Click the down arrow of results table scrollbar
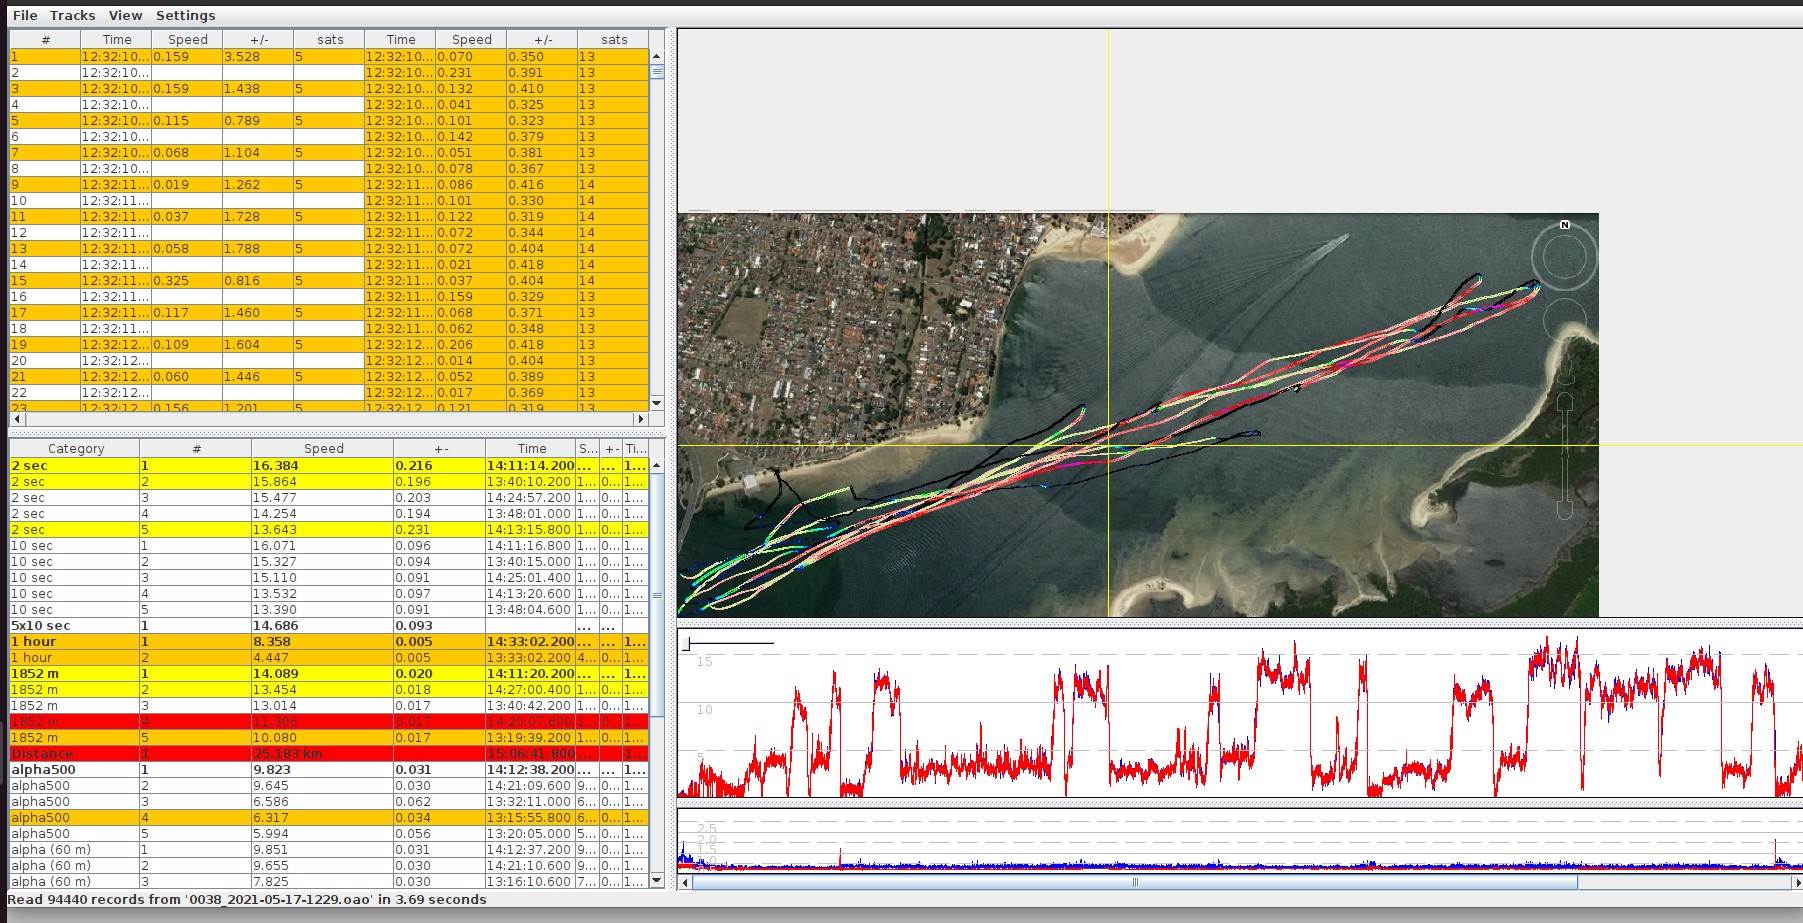Screen dimensions: 1803x923 click(656, 880)
